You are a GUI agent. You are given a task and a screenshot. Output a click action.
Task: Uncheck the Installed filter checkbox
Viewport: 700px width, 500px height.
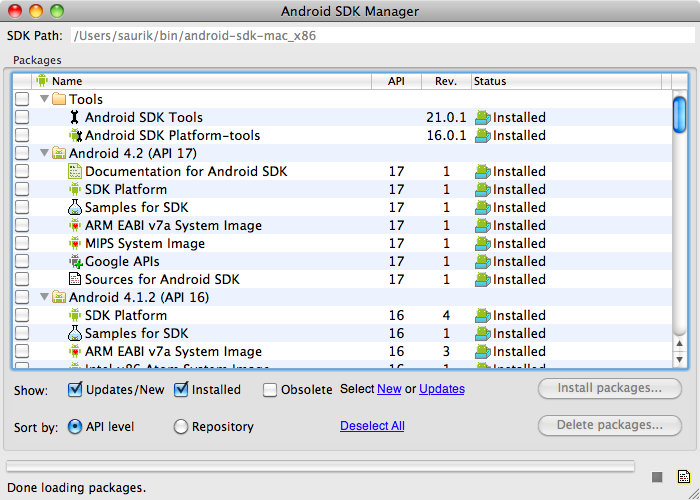pos(181,389)
